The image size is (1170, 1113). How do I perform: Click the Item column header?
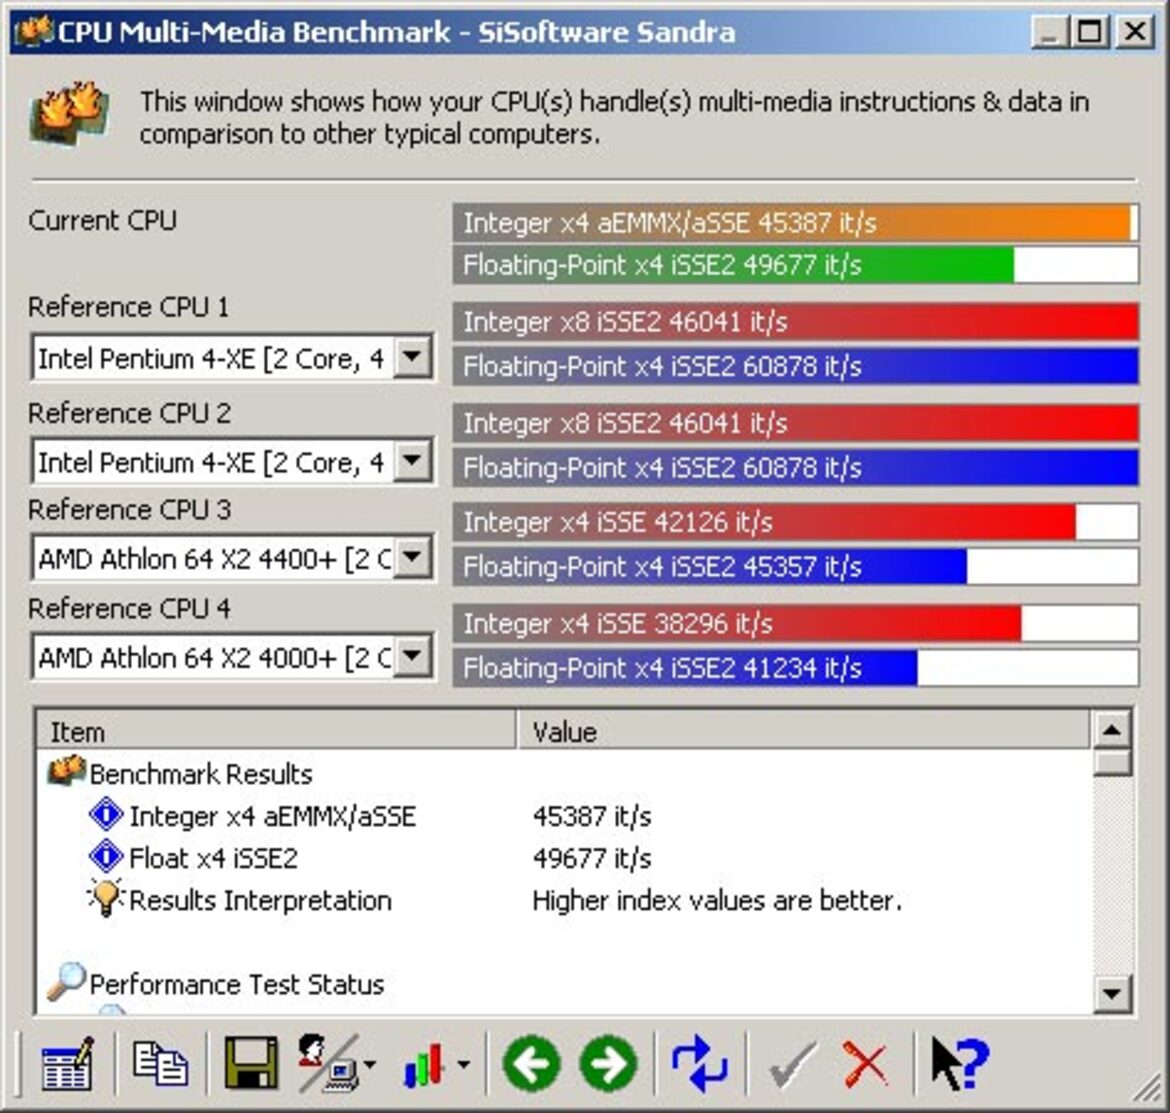pos(275,731)
